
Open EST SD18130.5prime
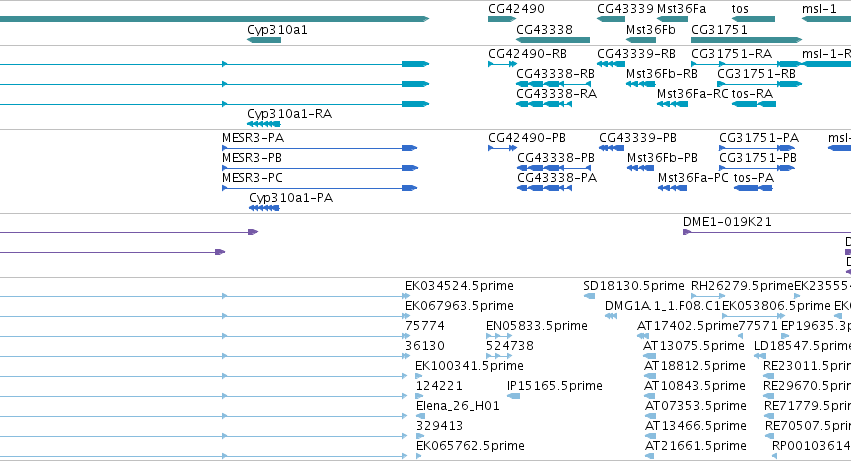coord(634,286)
